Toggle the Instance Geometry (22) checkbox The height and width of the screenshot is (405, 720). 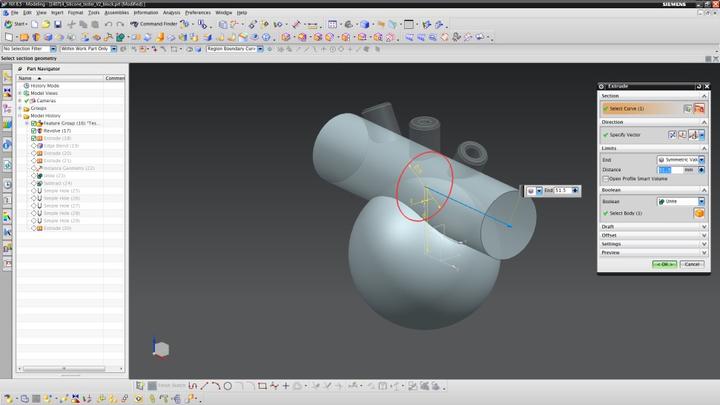point(34,168)
